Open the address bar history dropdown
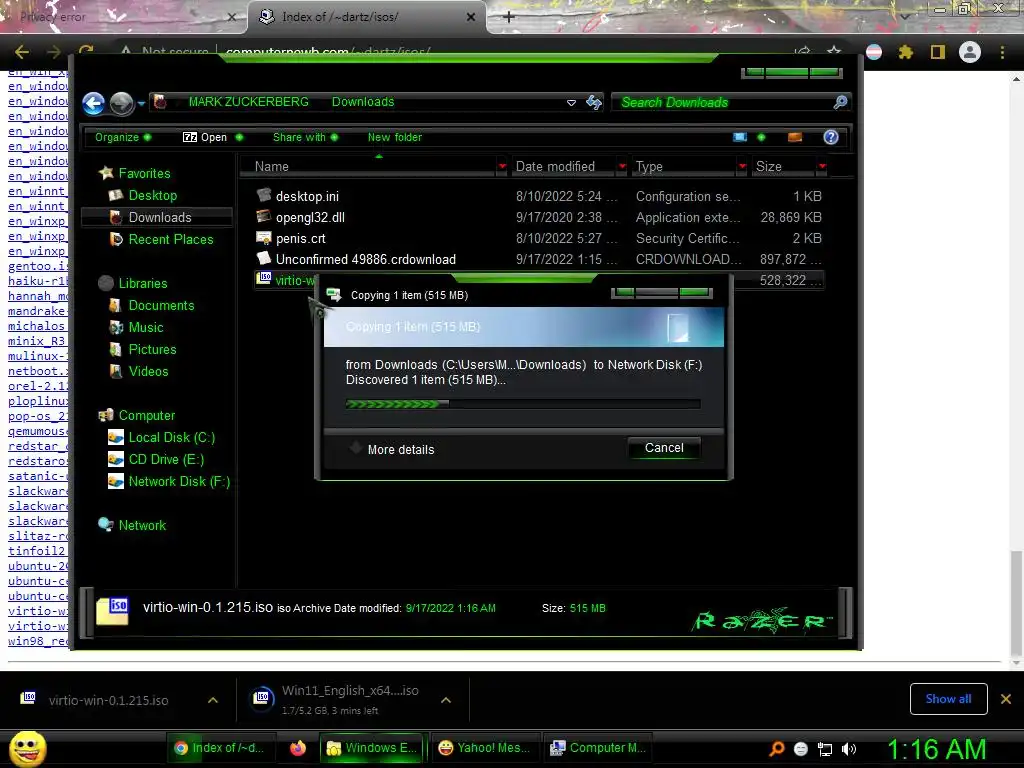This screenshot has height=768, width=1024. coord(571,103)
